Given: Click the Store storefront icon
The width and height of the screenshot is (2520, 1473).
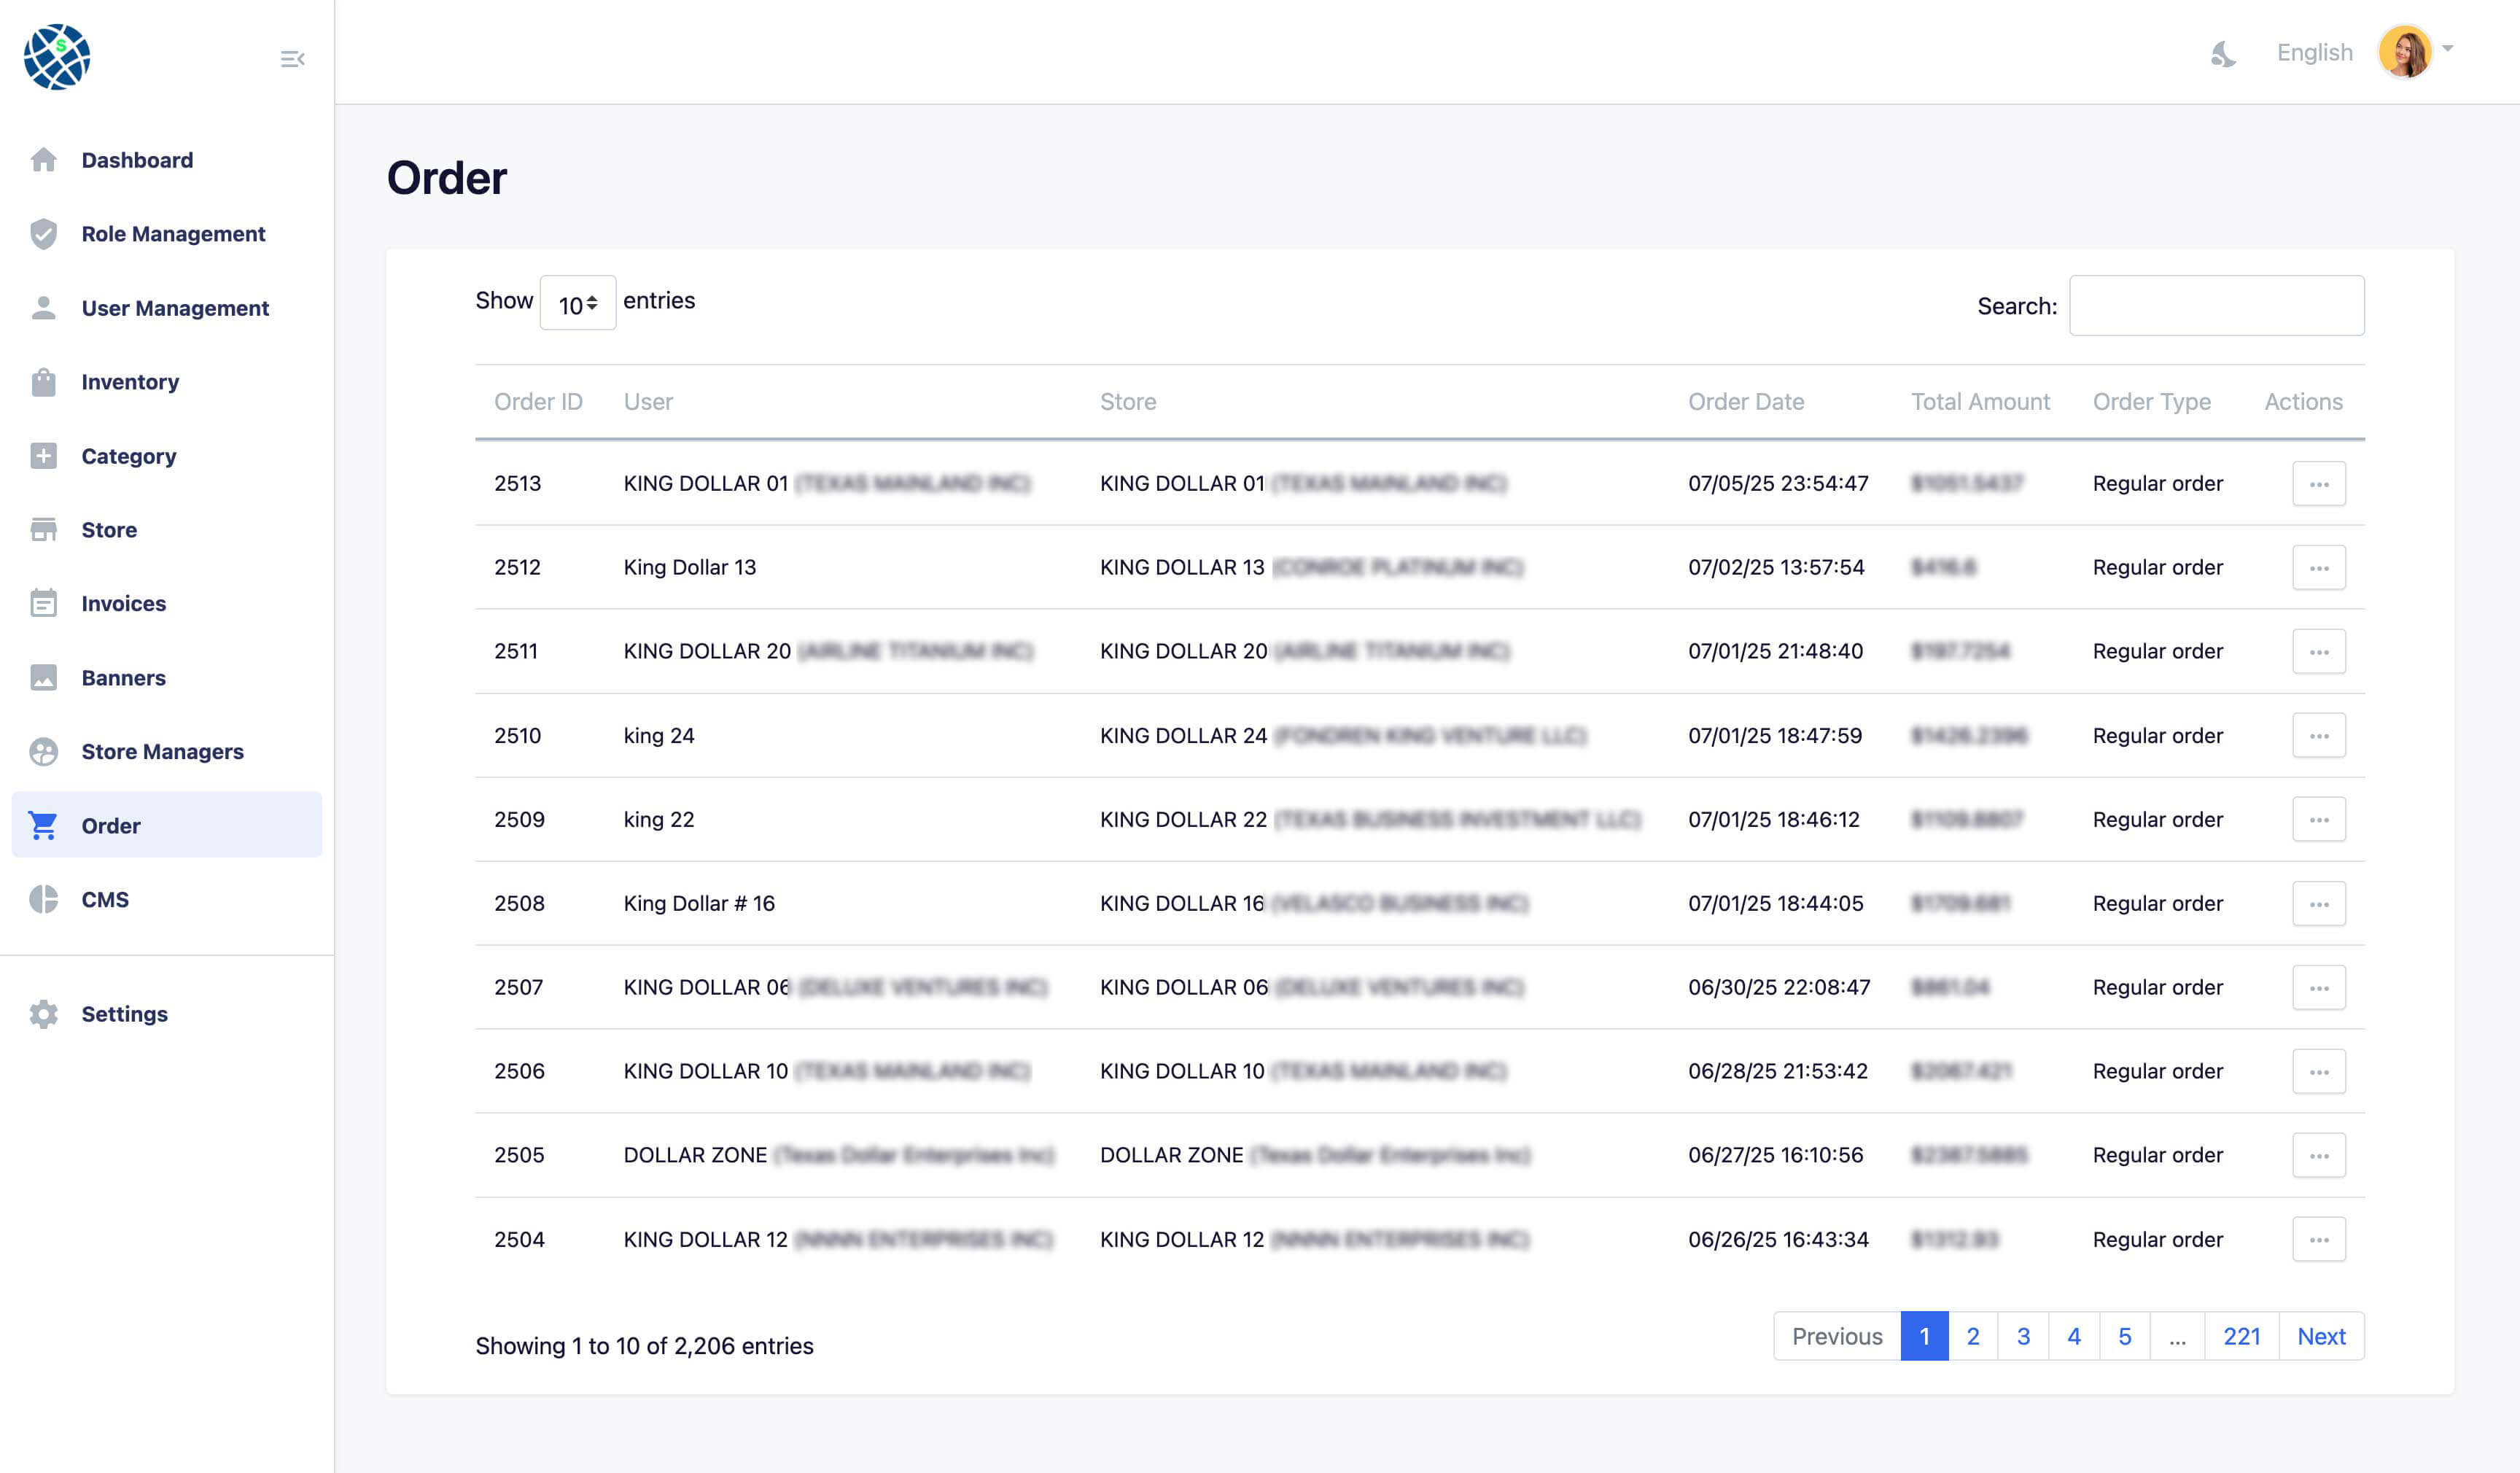Looking at the screenshot, I should click(x=43, y=530).
